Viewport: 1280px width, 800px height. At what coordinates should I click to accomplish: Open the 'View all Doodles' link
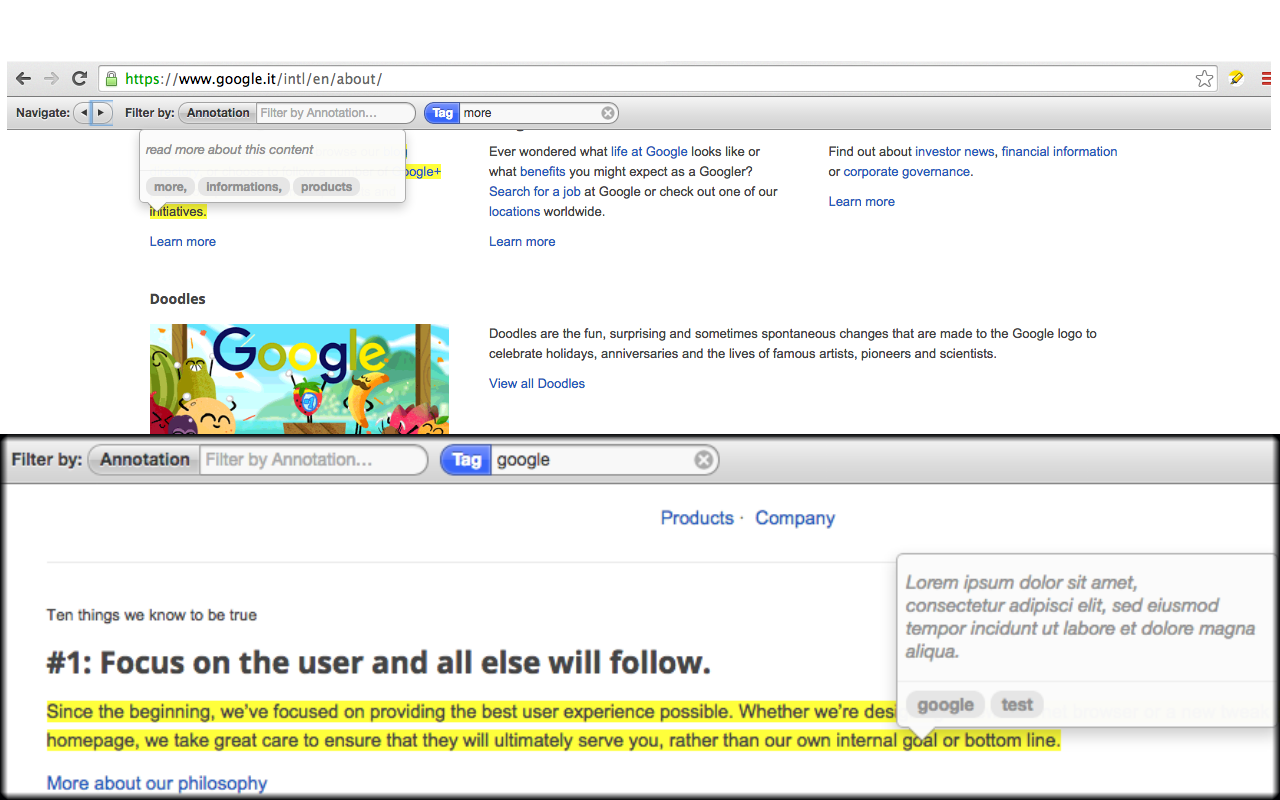click(537, 384)
